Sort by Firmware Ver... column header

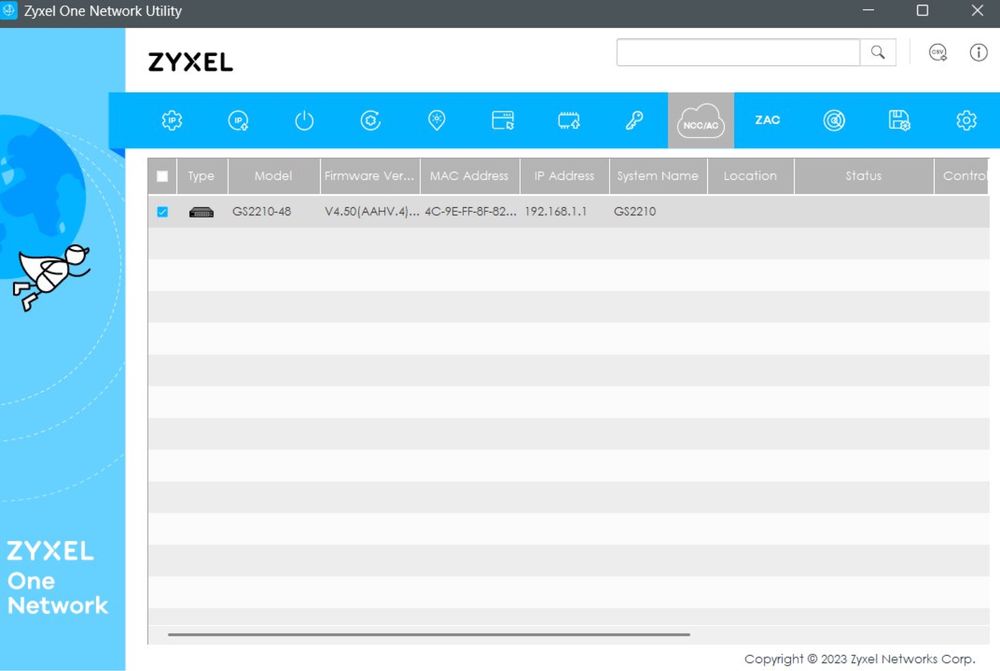pos(369,176)
